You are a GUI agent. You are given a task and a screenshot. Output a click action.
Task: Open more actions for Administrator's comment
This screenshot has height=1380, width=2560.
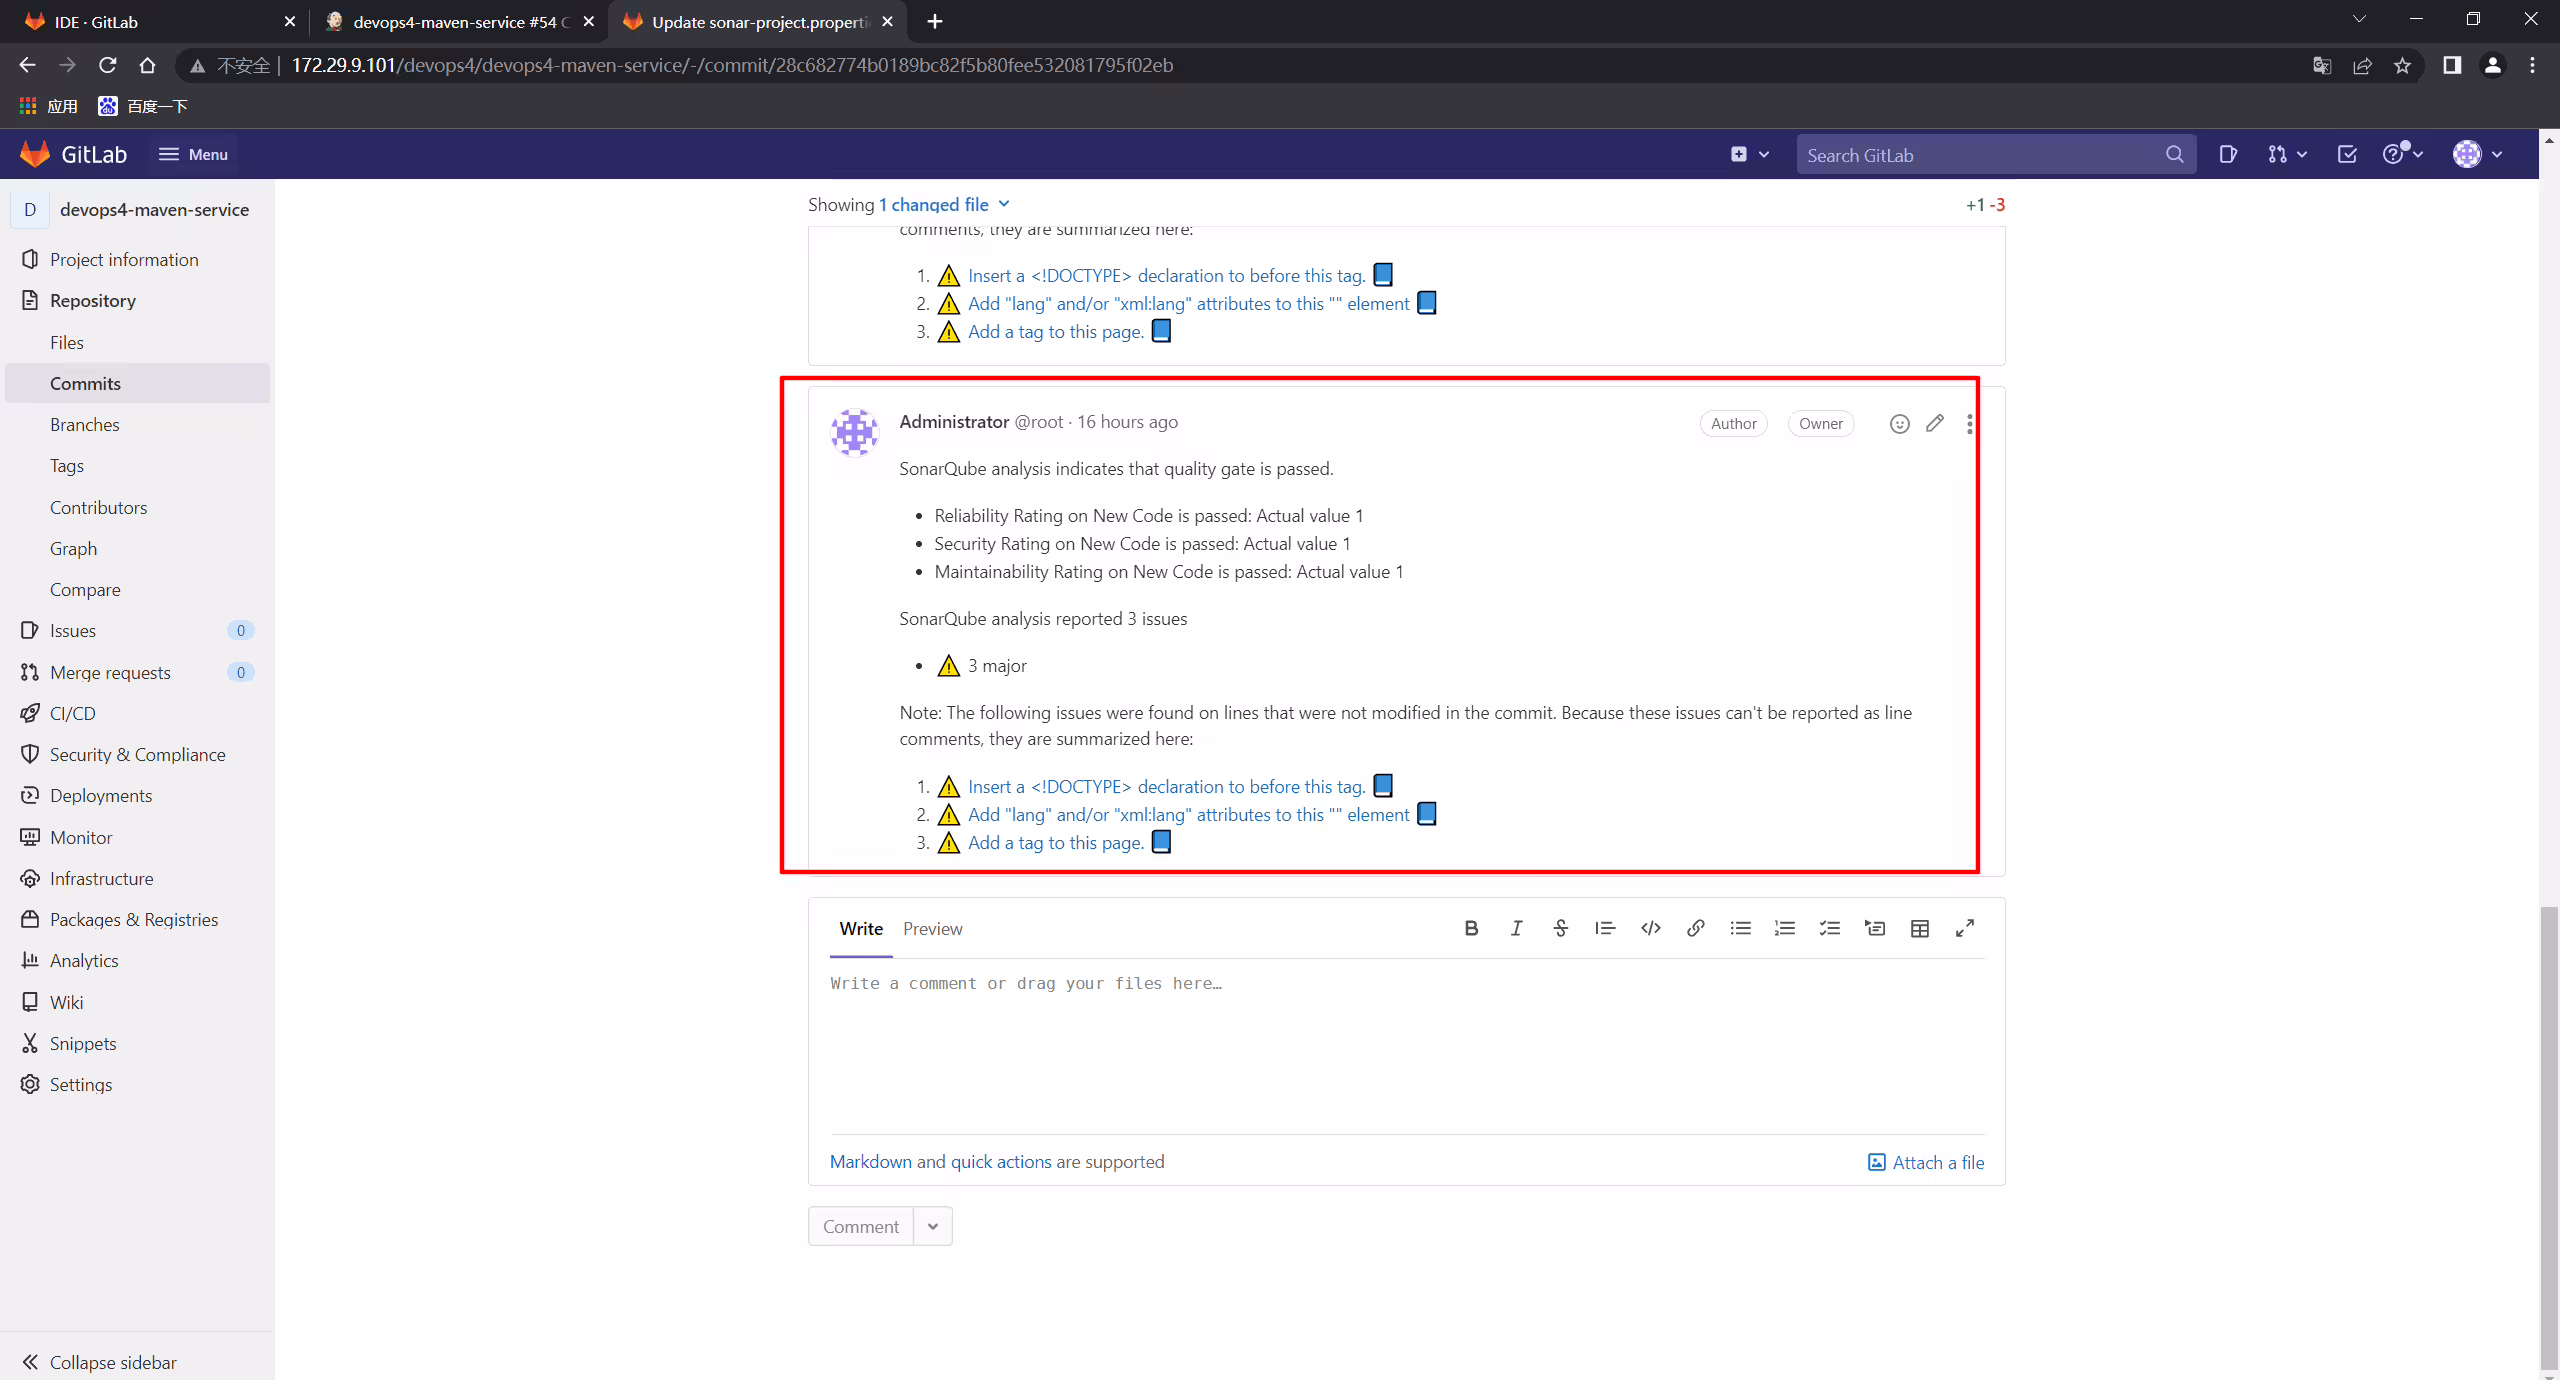click(1970, 424)
